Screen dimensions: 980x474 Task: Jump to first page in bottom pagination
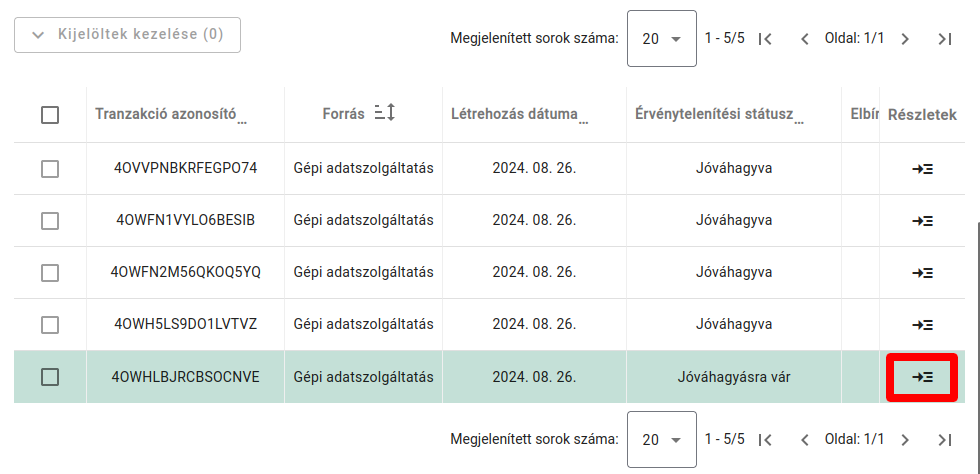click(x=766, y=439)
